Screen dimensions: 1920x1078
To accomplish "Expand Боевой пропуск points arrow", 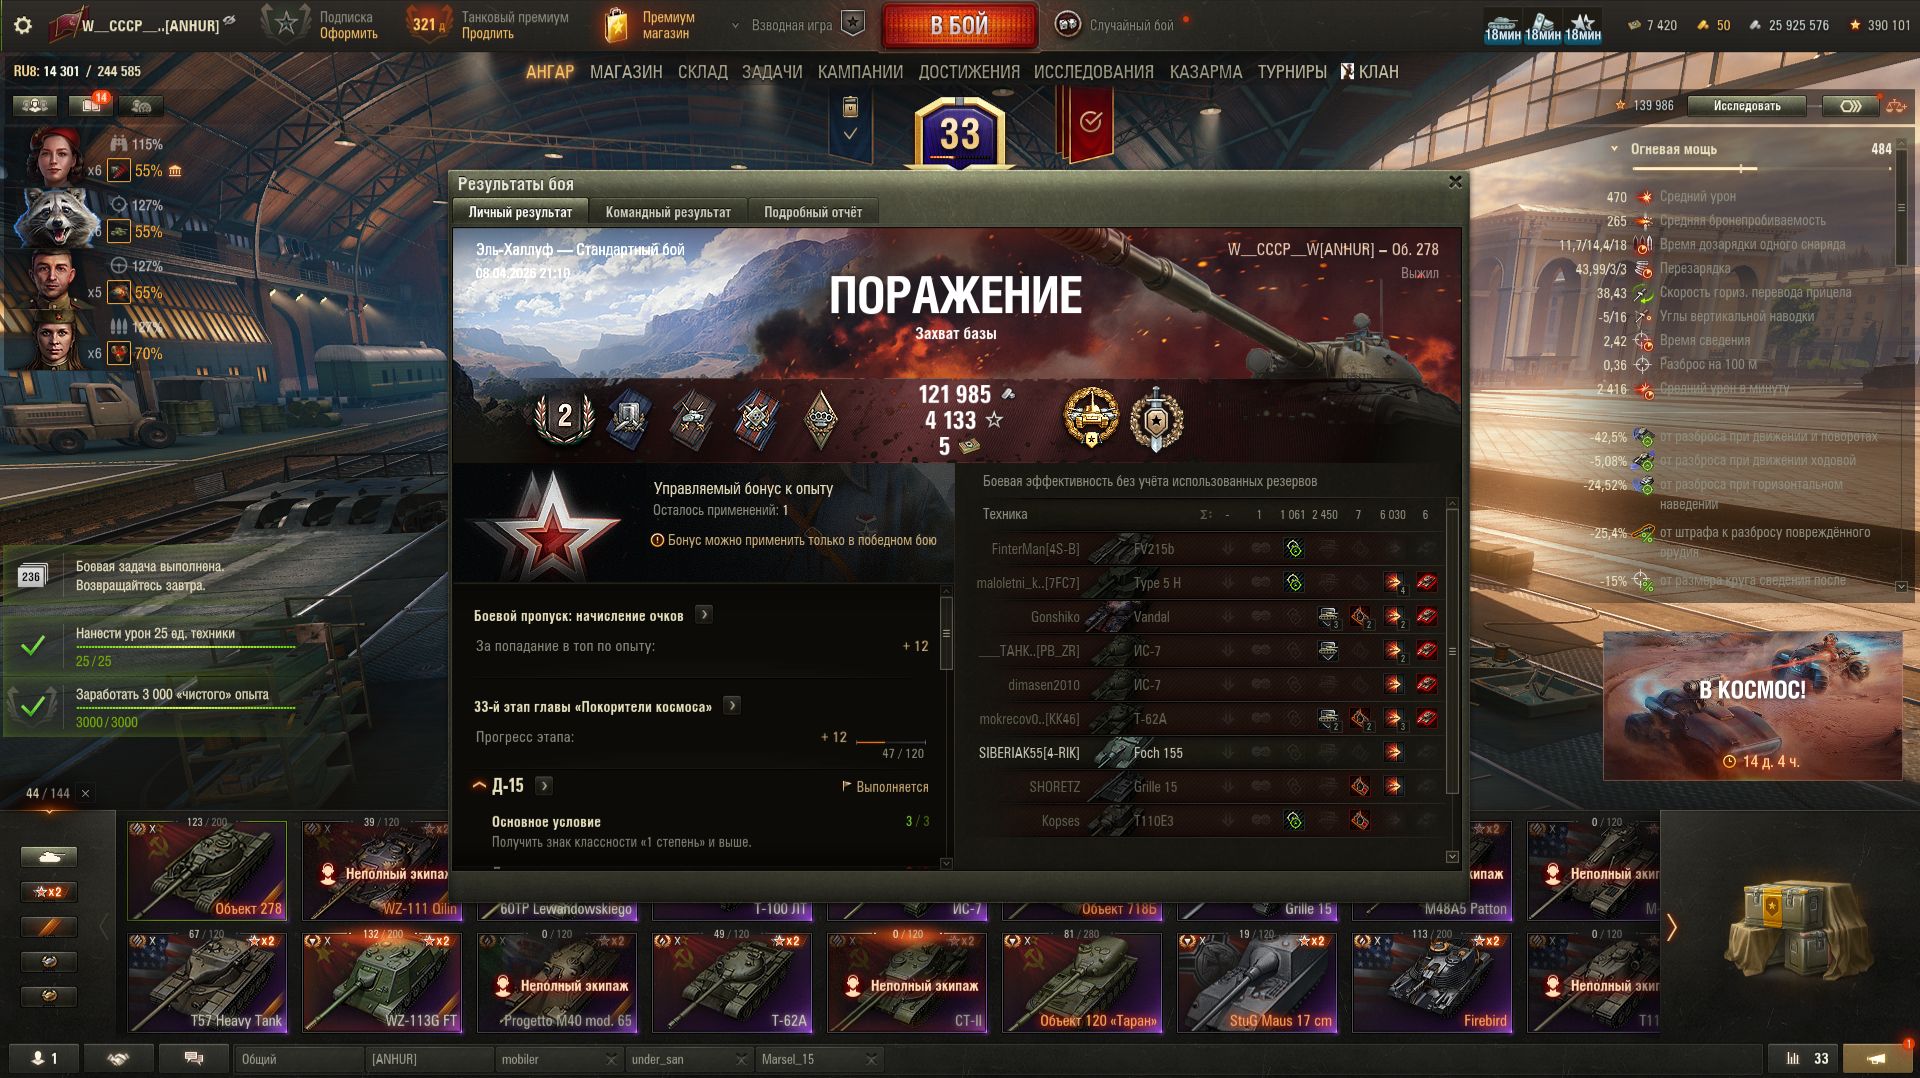I will [x=704, y=614].
